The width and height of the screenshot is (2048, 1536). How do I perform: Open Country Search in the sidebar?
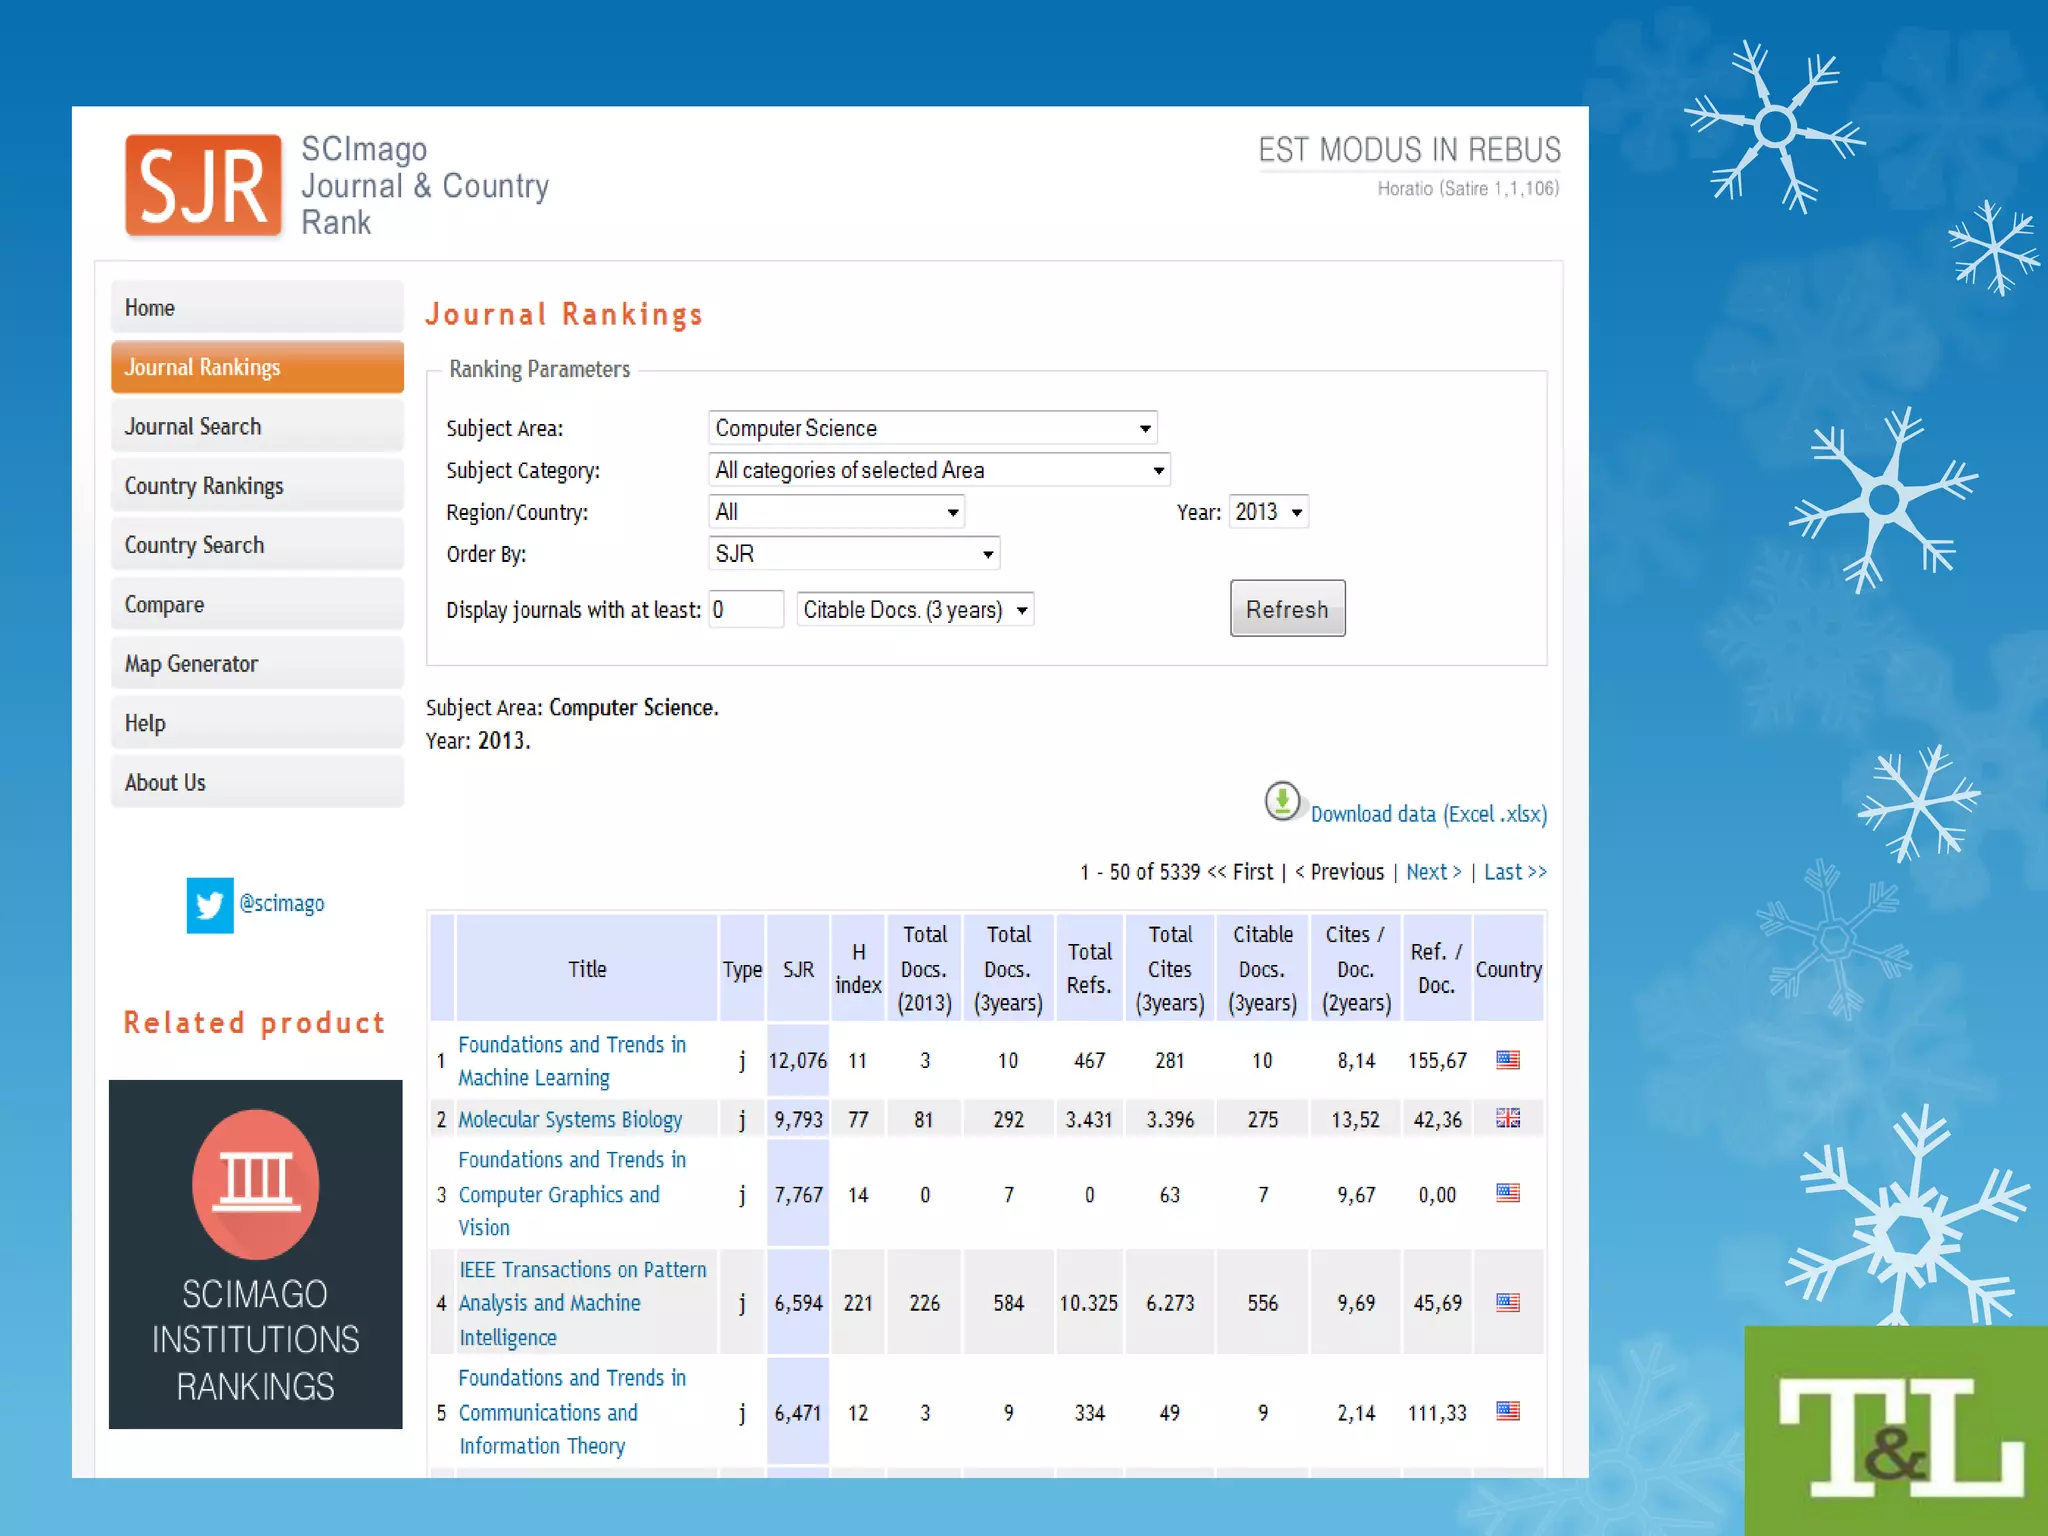click(257, 545)
